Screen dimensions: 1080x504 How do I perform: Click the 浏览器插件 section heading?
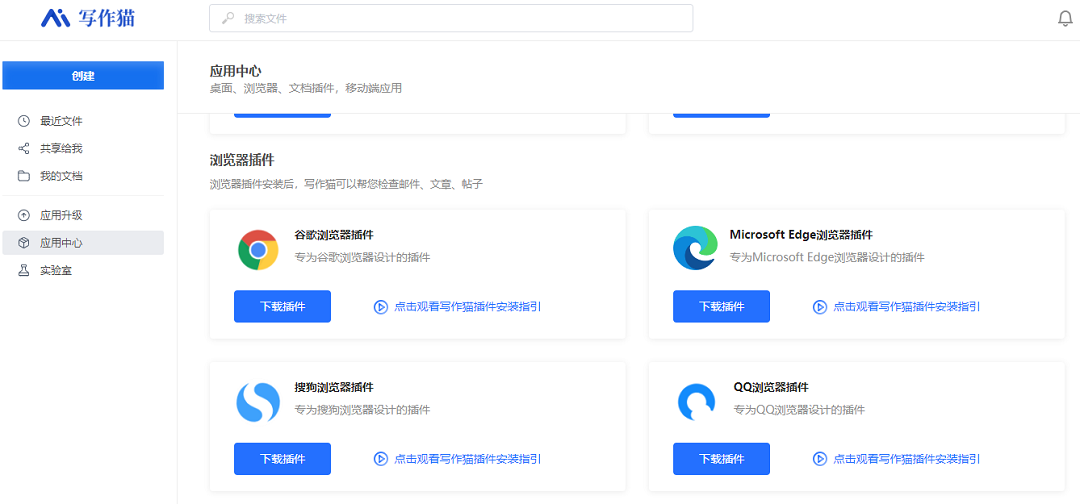click(x=242, y=160)
